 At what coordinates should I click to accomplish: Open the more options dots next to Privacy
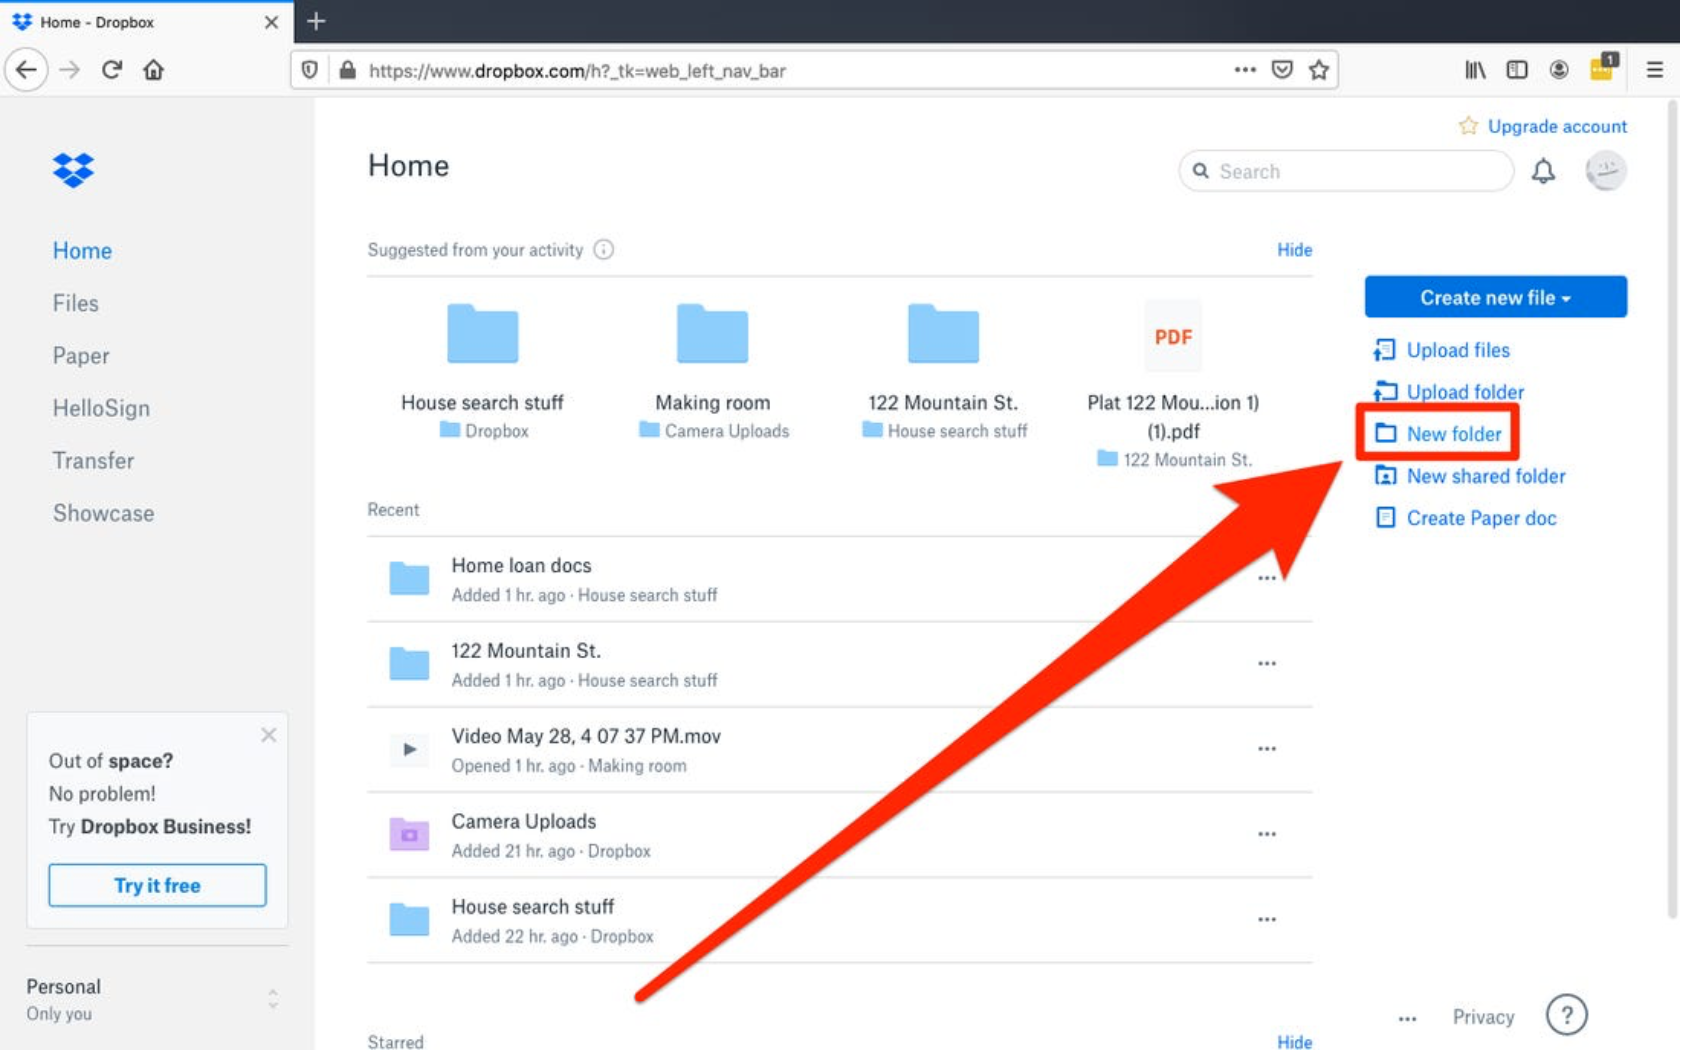point(1408,1019)
